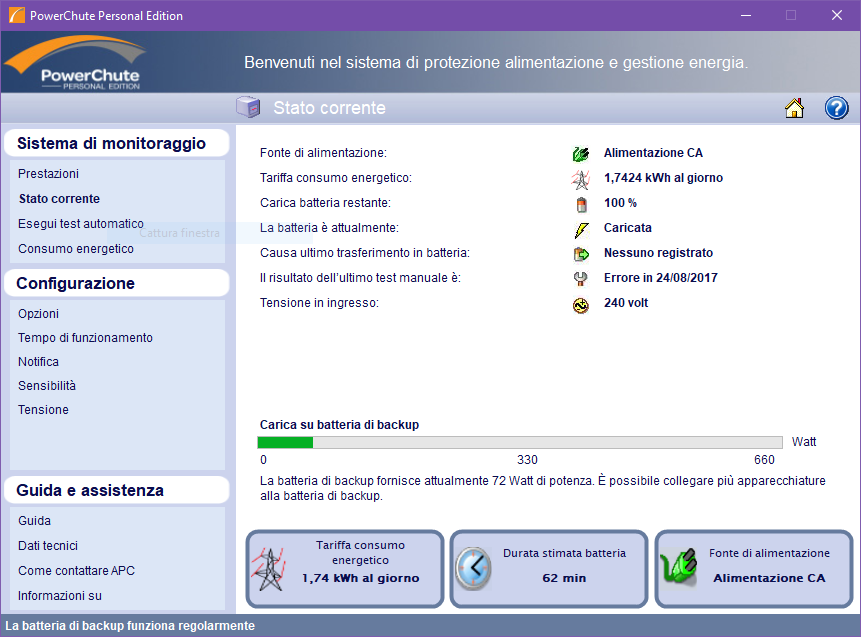Click the pylon icon in Tariffa consumo energetico card

point(269,569)
